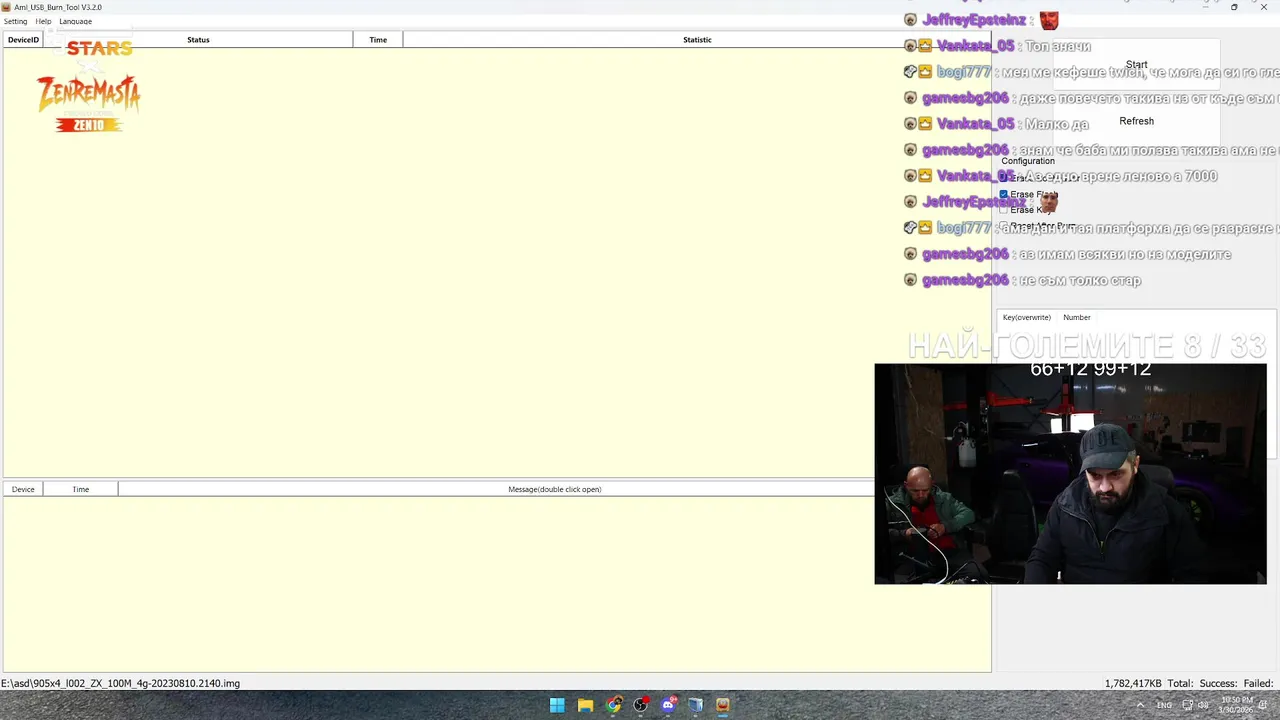Restore down the burn tool window
The width and height of the screenshot is (1280, 720).
[x=1234, y=7]
